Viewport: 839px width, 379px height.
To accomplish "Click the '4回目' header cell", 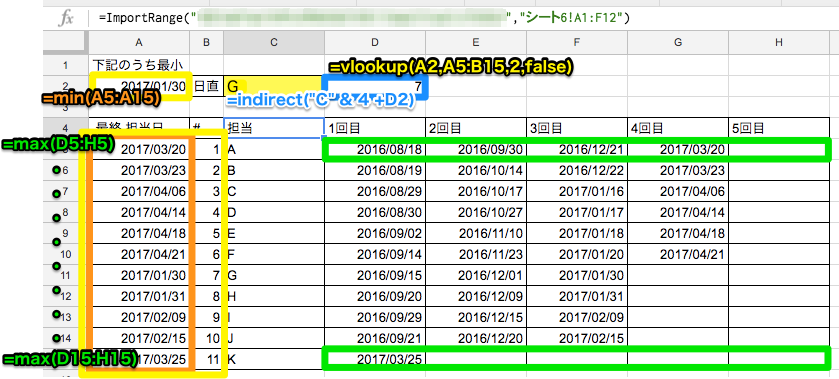I will (677, 128).
